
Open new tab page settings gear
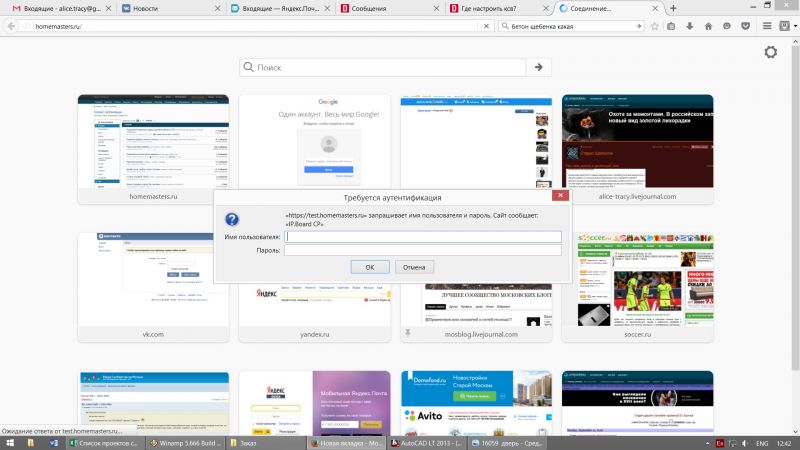[770, 52]
